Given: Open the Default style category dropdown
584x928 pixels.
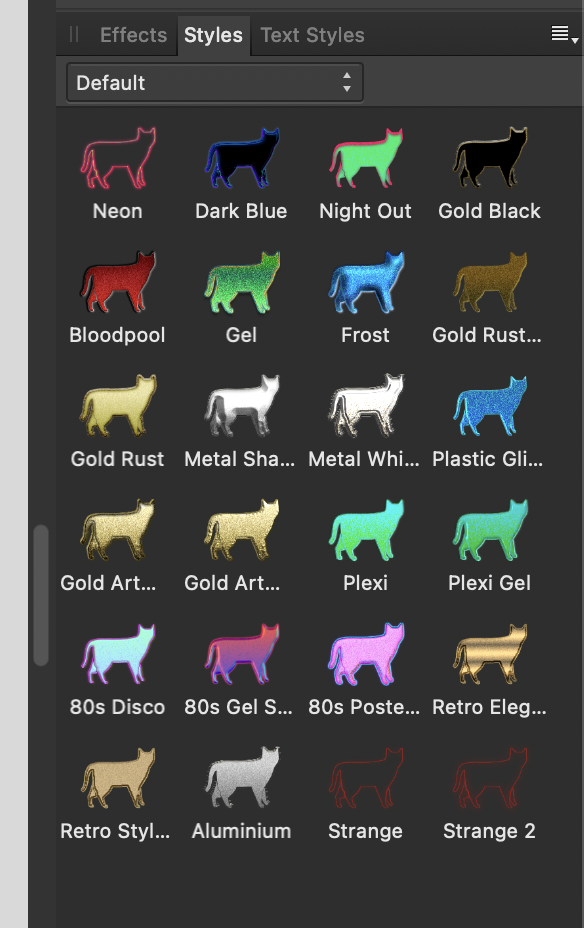Looking at the screenshot, I should click(215, 83).
